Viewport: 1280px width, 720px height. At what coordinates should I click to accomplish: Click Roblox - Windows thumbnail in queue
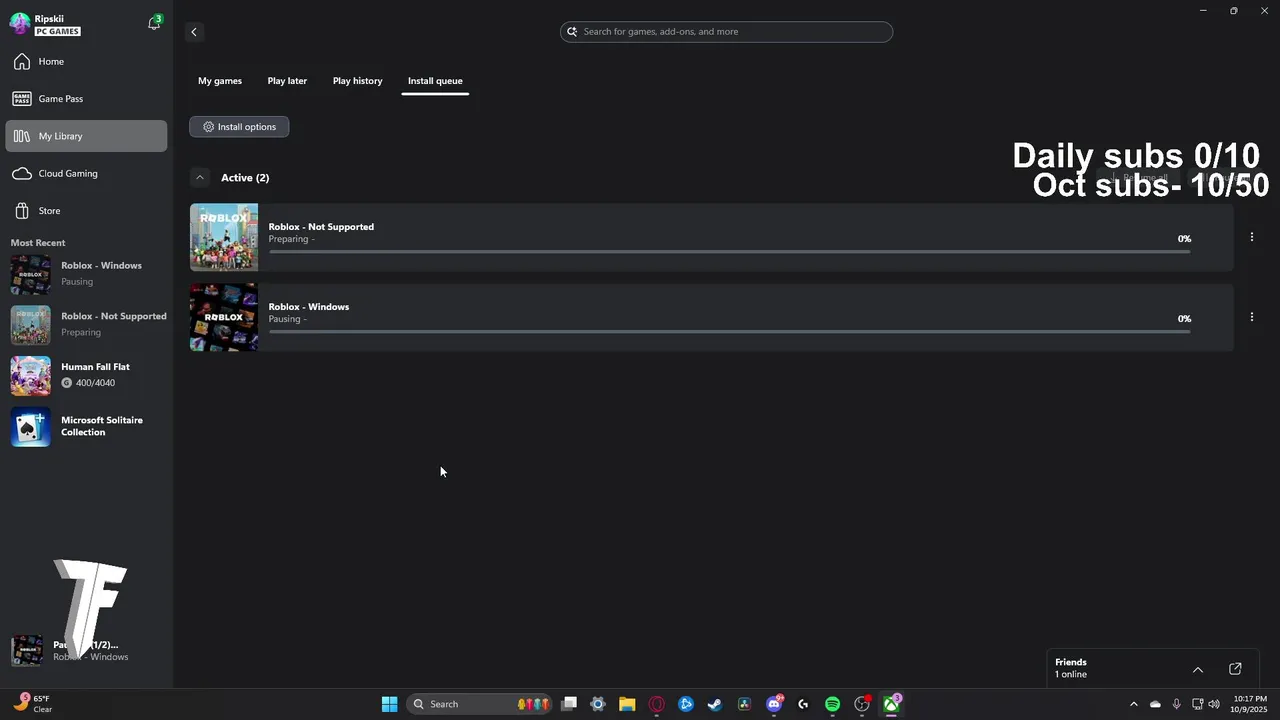click(x=224, y=317)
